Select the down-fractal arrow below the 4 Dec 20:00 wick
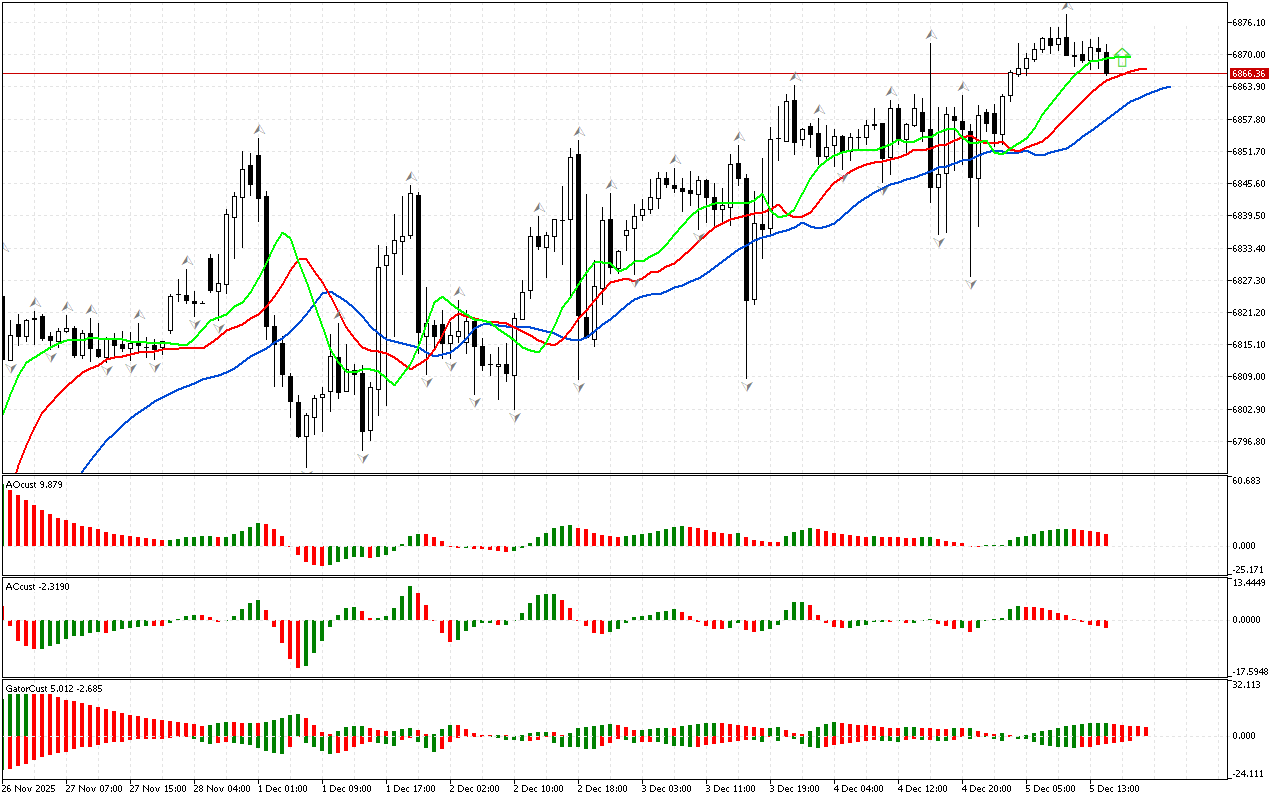The image size is (1280, 800). coord(970,284)
